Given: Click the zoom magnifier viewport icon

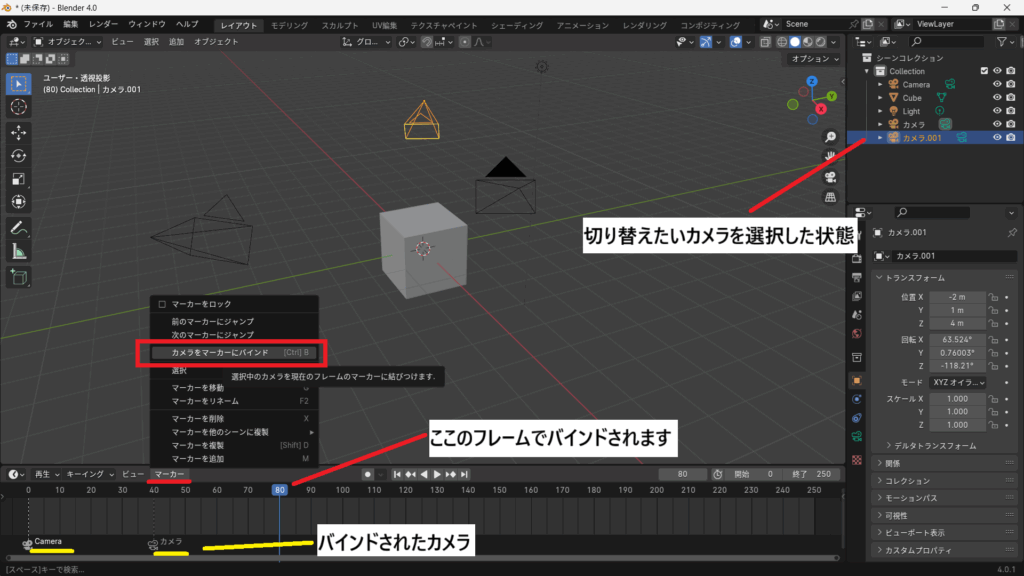Looking at the screenshot, I should [x=830, y=137].
